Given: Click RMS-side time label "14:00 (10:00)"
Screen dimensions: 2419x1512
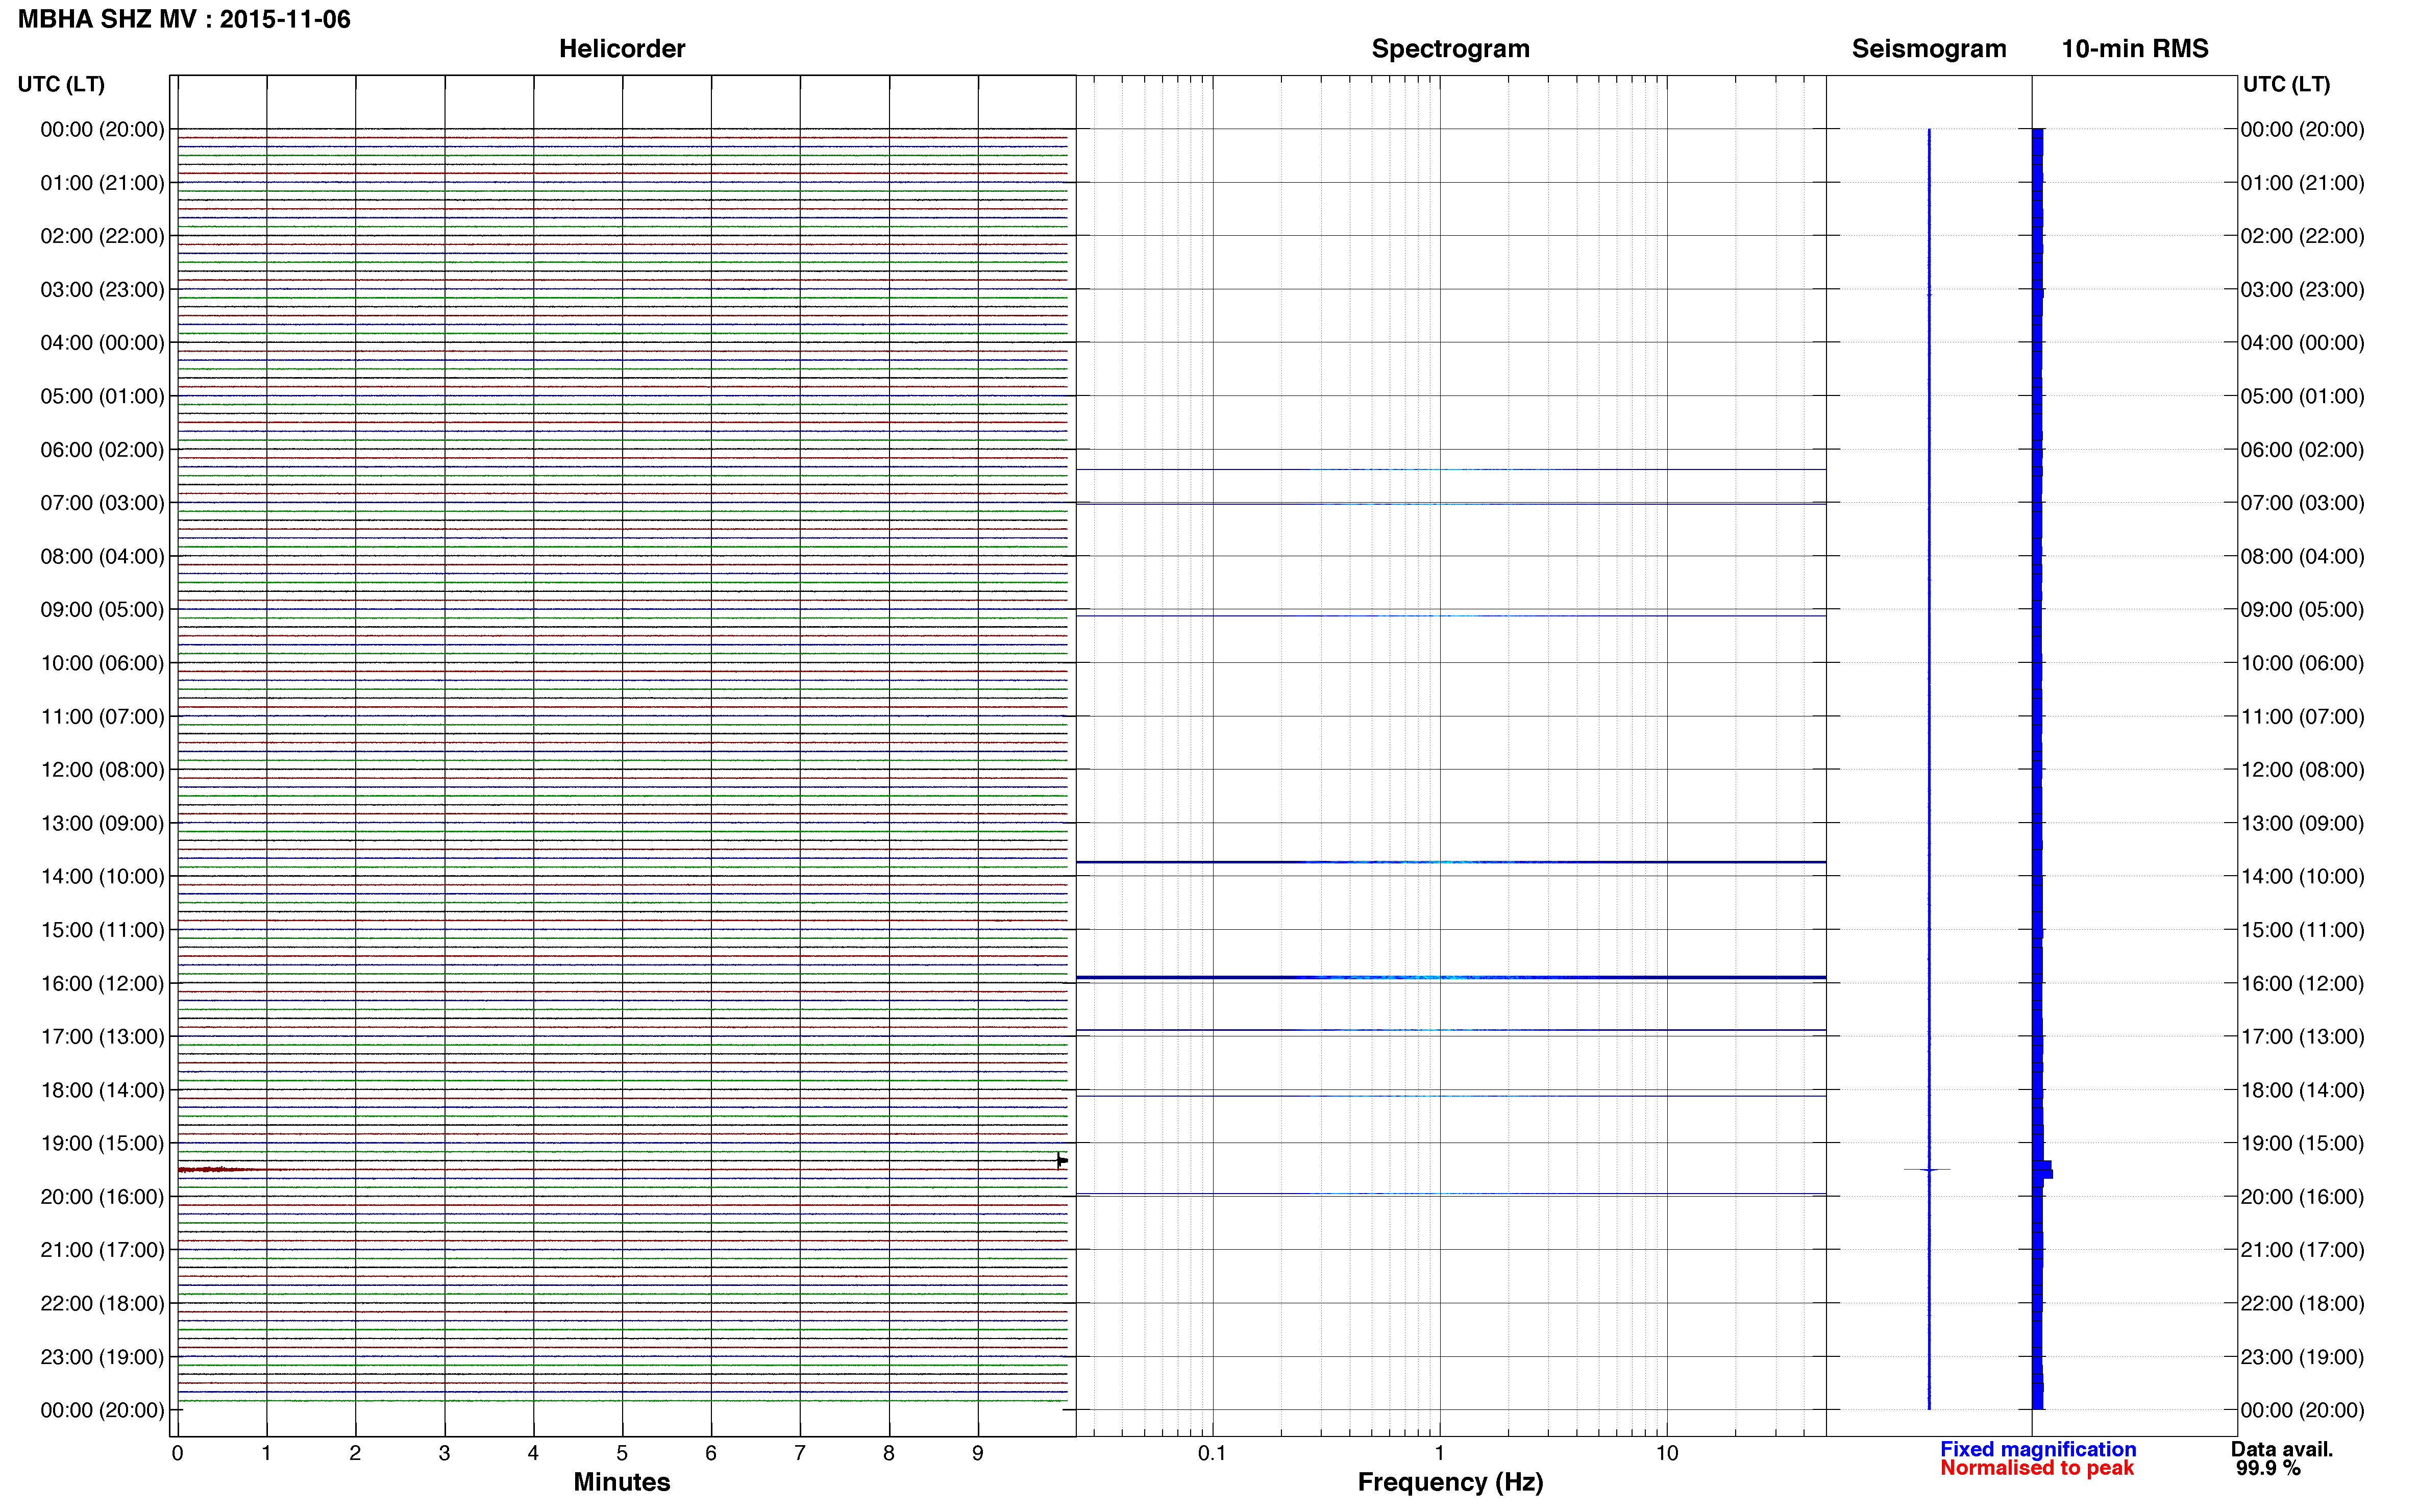Looking at the screenshot, I should (x=2302, y=877).
